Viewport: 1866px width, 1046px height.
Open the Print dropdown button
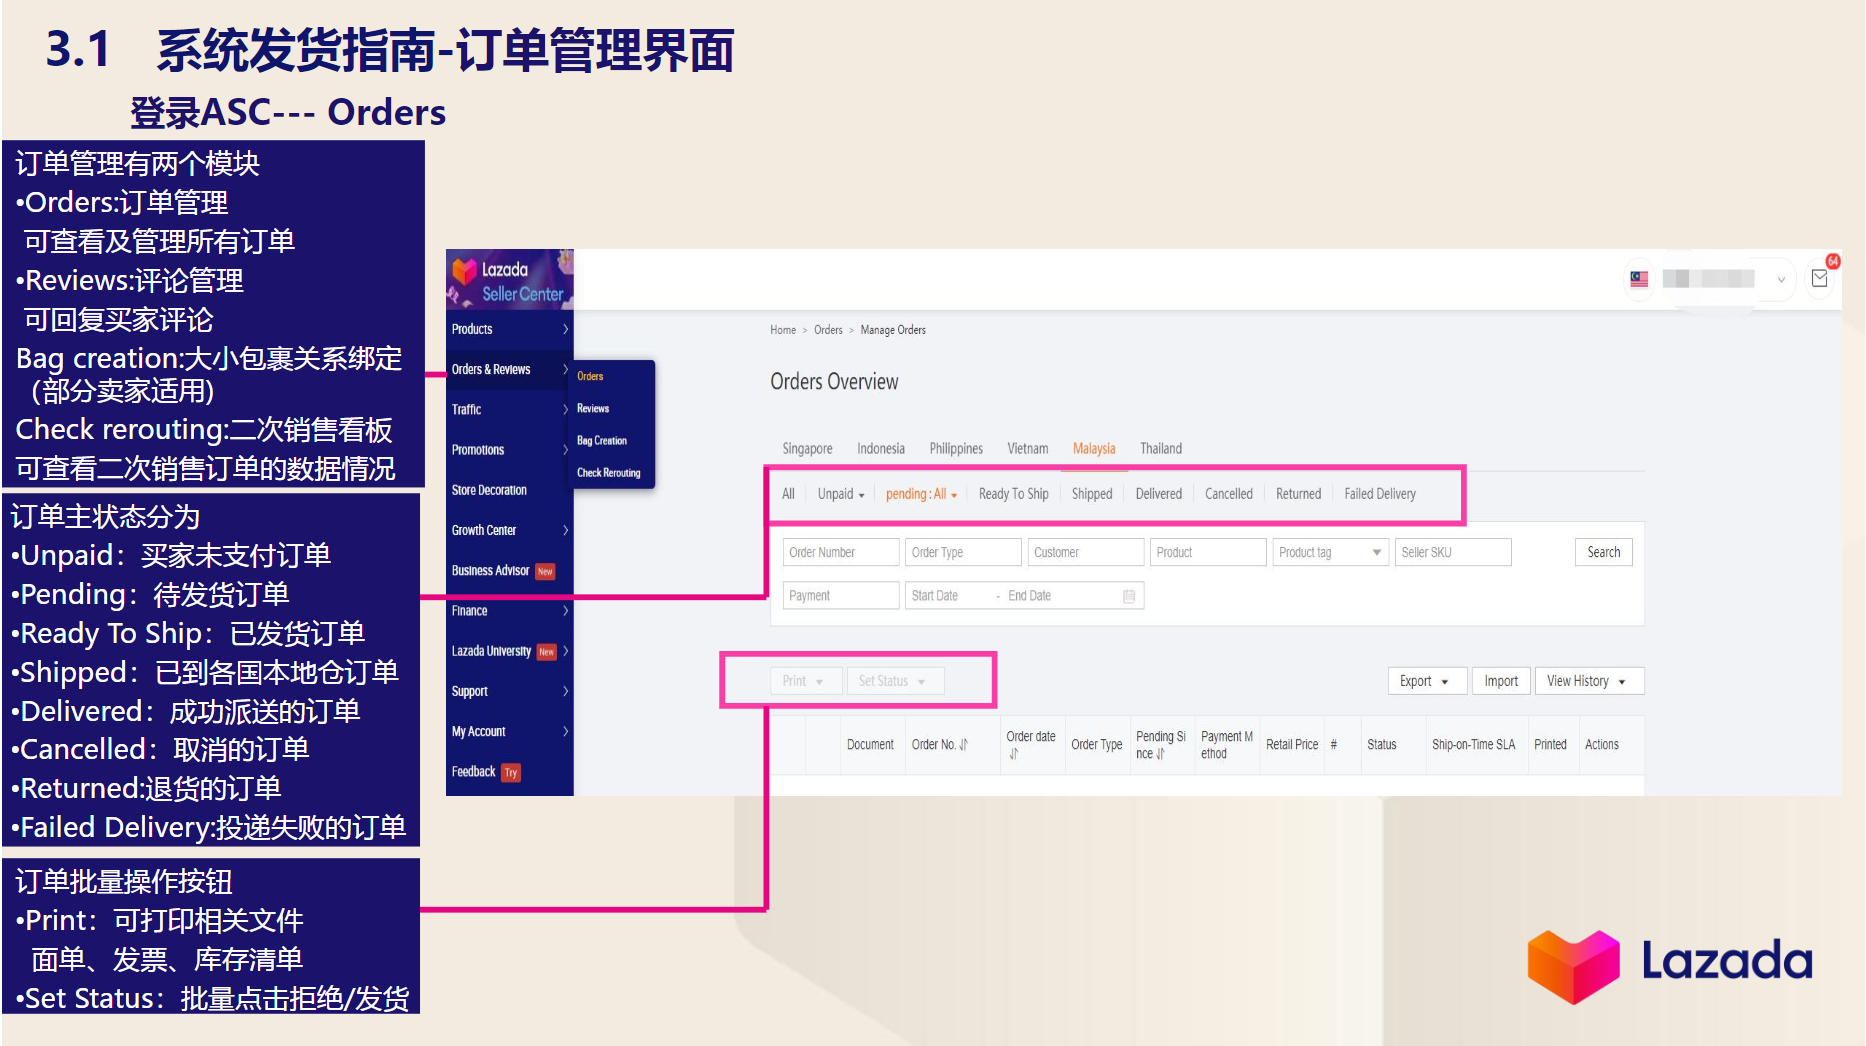click(x=806, y=681)
